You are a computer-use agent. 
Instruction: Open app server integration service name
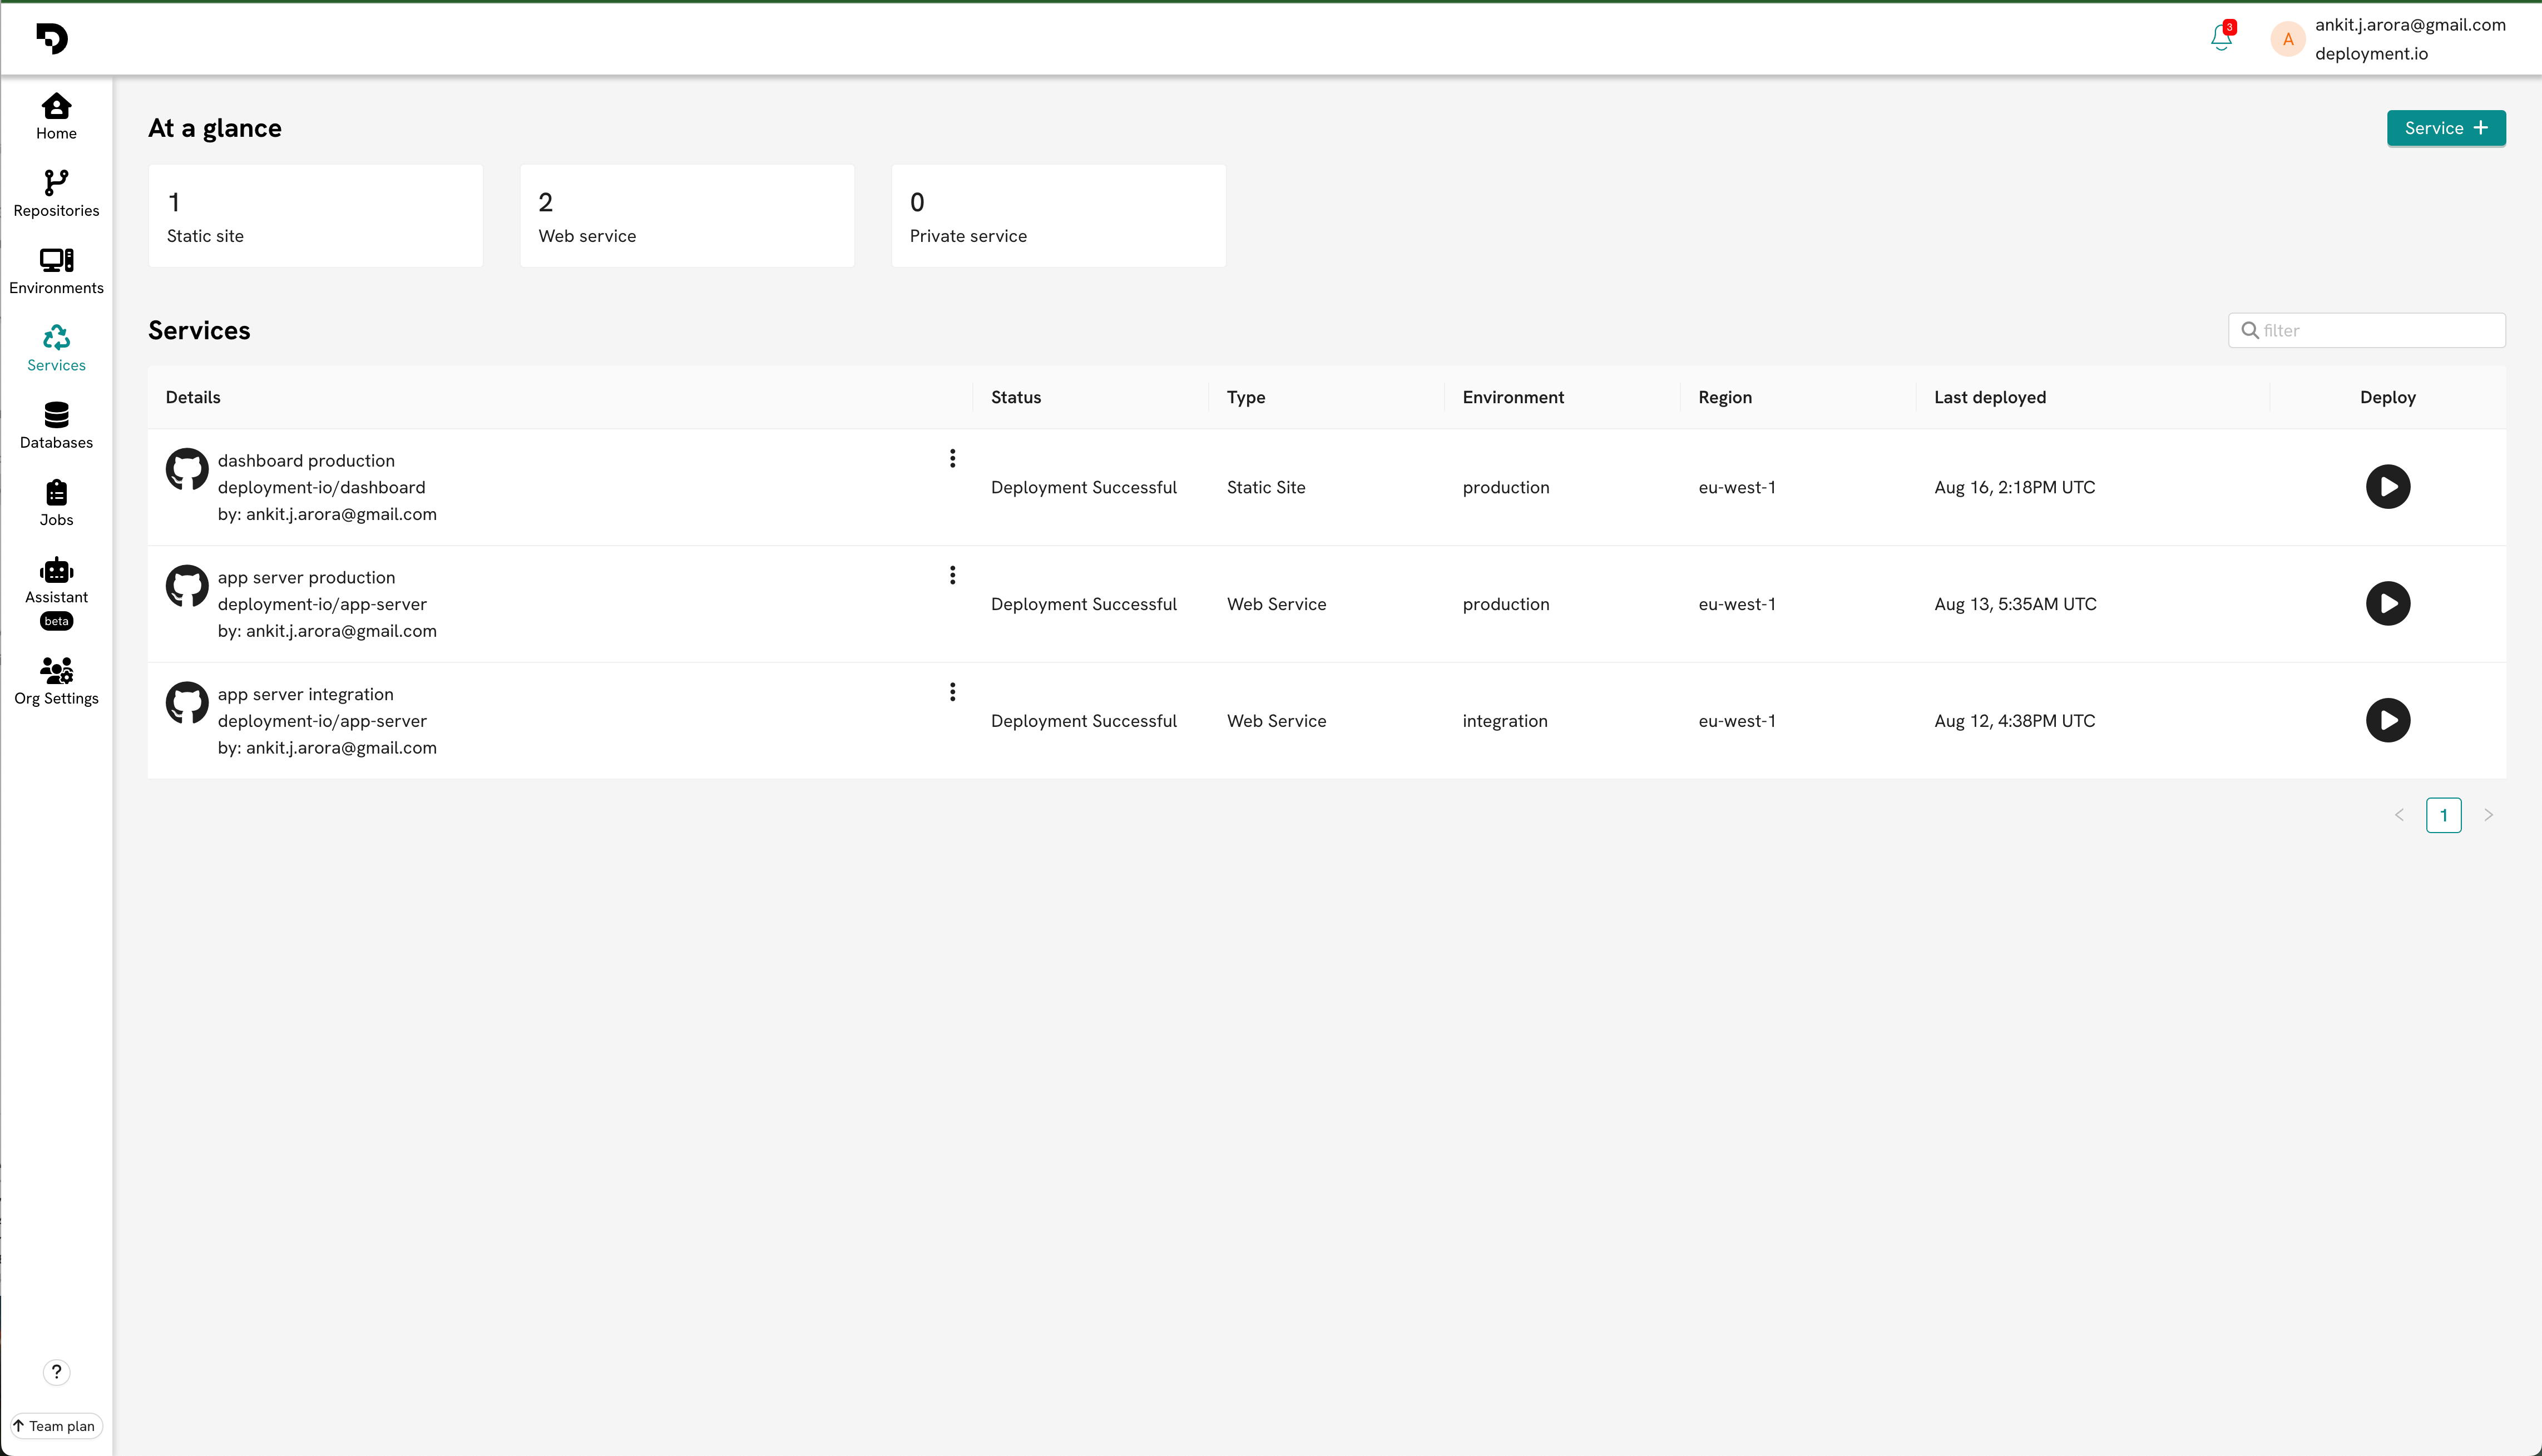pyautogui.click(x=305, y=694)
